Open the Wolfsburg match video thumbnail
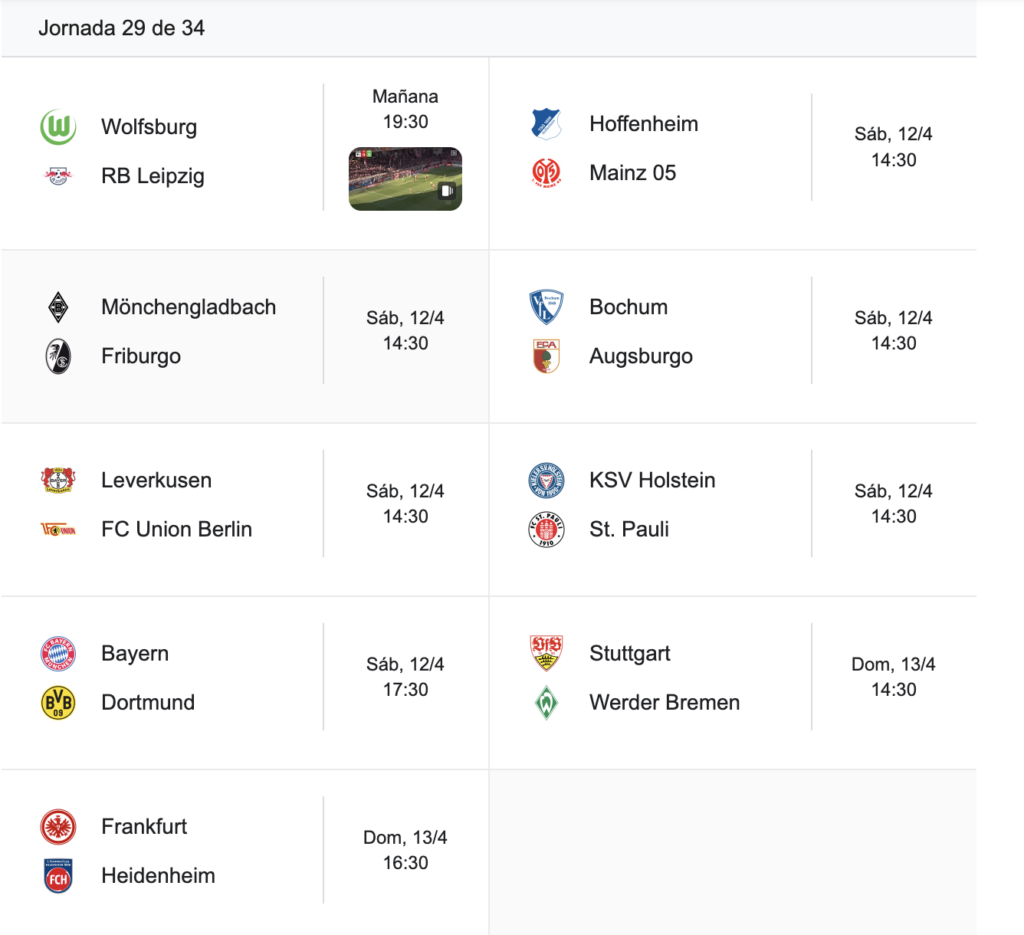The height and width of the screenshot is (935, 1024). click(x=406, y=179)
